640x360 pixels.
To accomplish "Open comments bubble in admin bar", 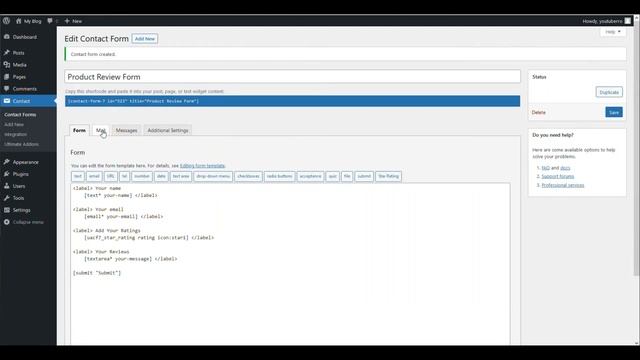I will point(50,21).
